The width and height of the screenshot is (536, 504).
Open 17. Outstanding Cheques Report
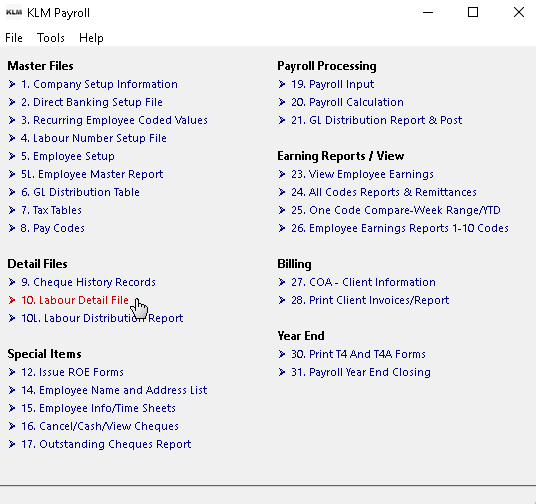tap(106, 444)
